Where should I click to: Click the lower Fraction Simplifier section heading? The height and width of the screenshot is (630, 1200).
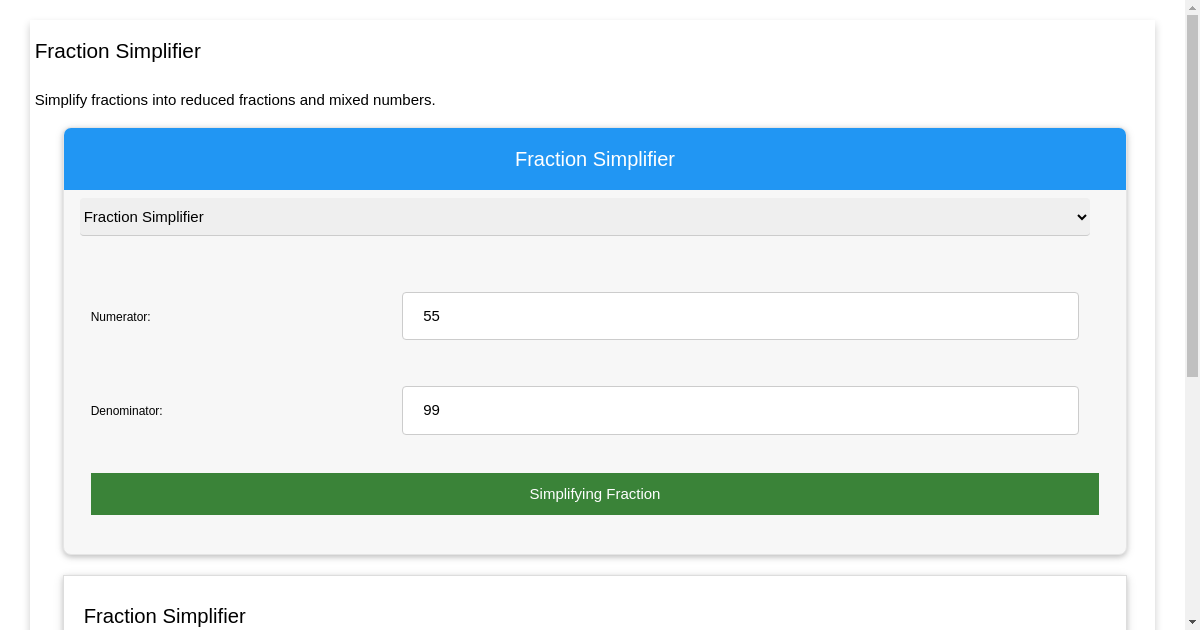tap(165, 616)
